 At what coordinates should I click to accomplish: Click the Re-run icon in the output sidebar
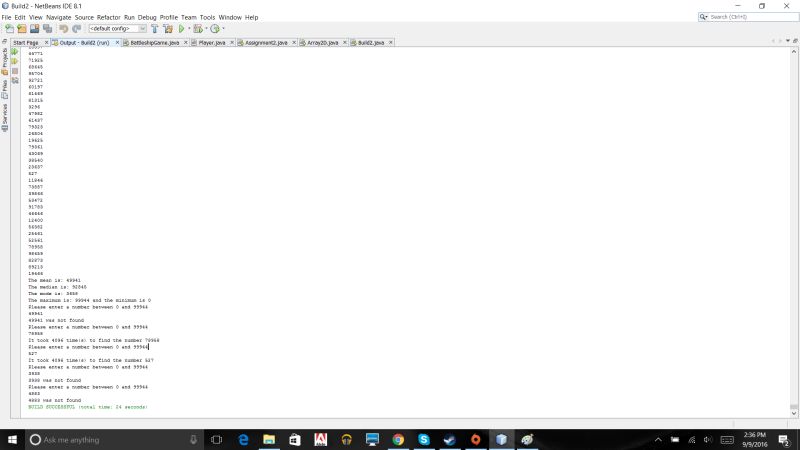[15, 52]
